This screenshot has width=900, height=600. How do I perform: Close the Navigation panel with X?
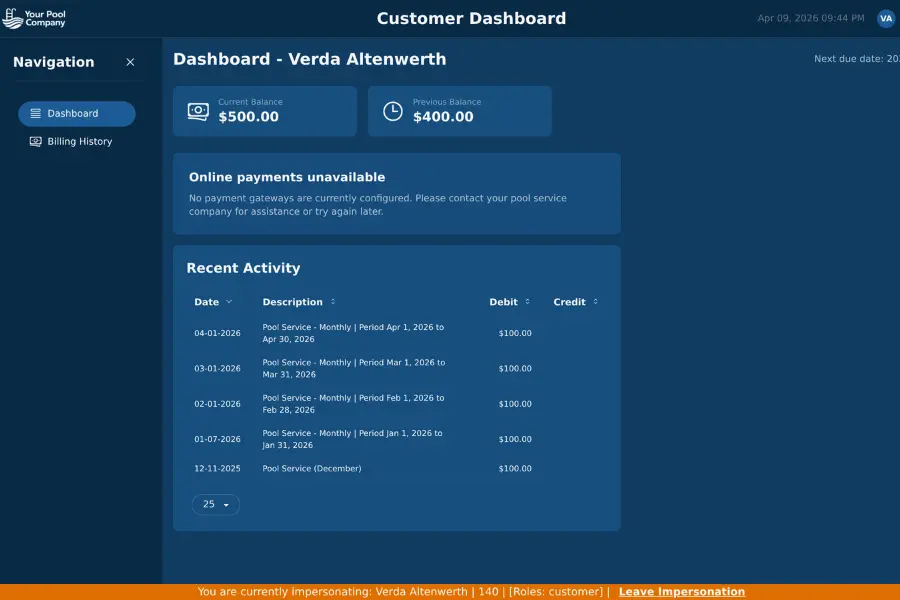click(130, 62)
